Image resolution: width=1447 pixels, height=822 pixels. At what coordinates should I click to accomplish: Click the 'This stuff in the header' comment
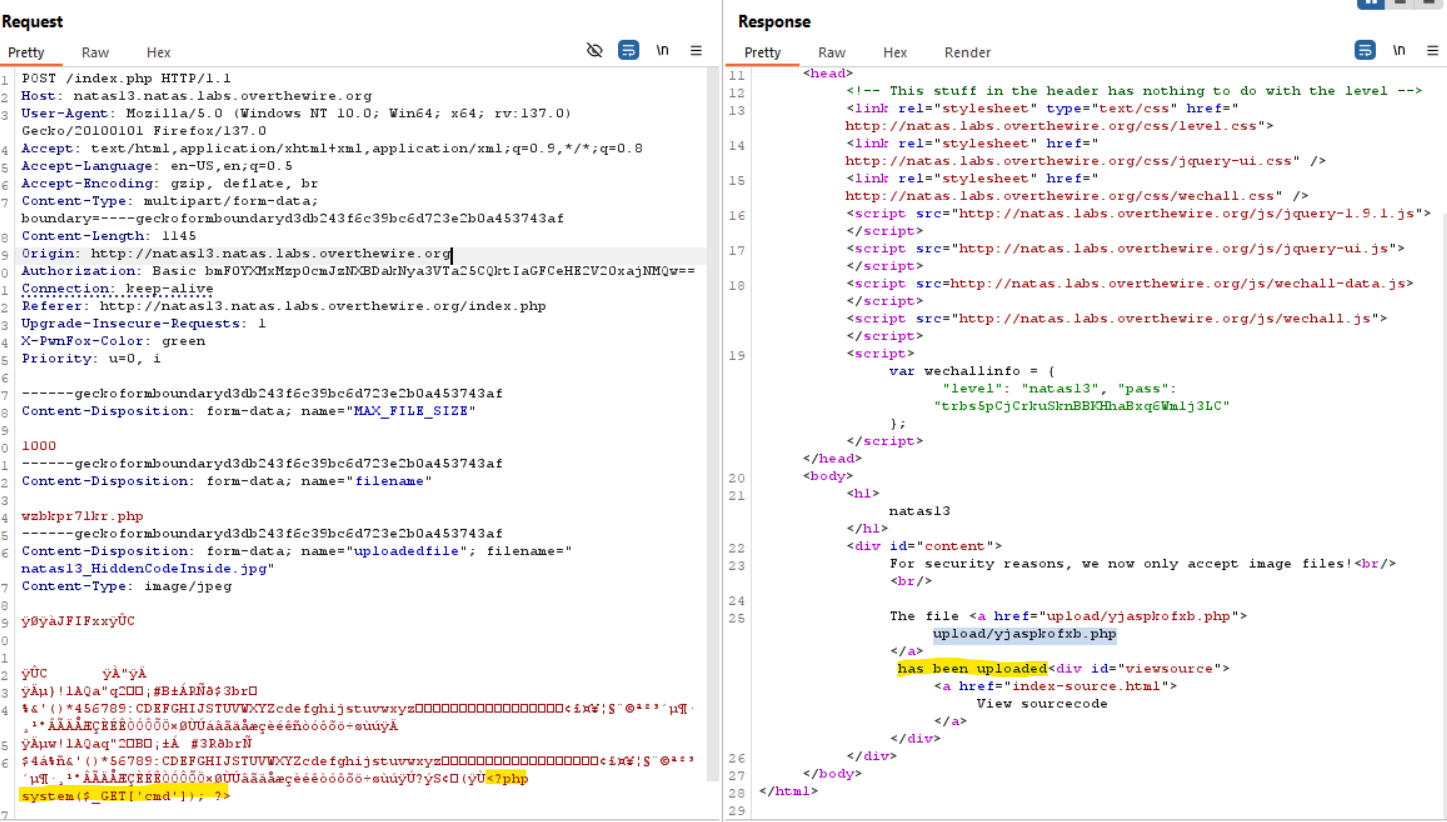[1133, 91]
